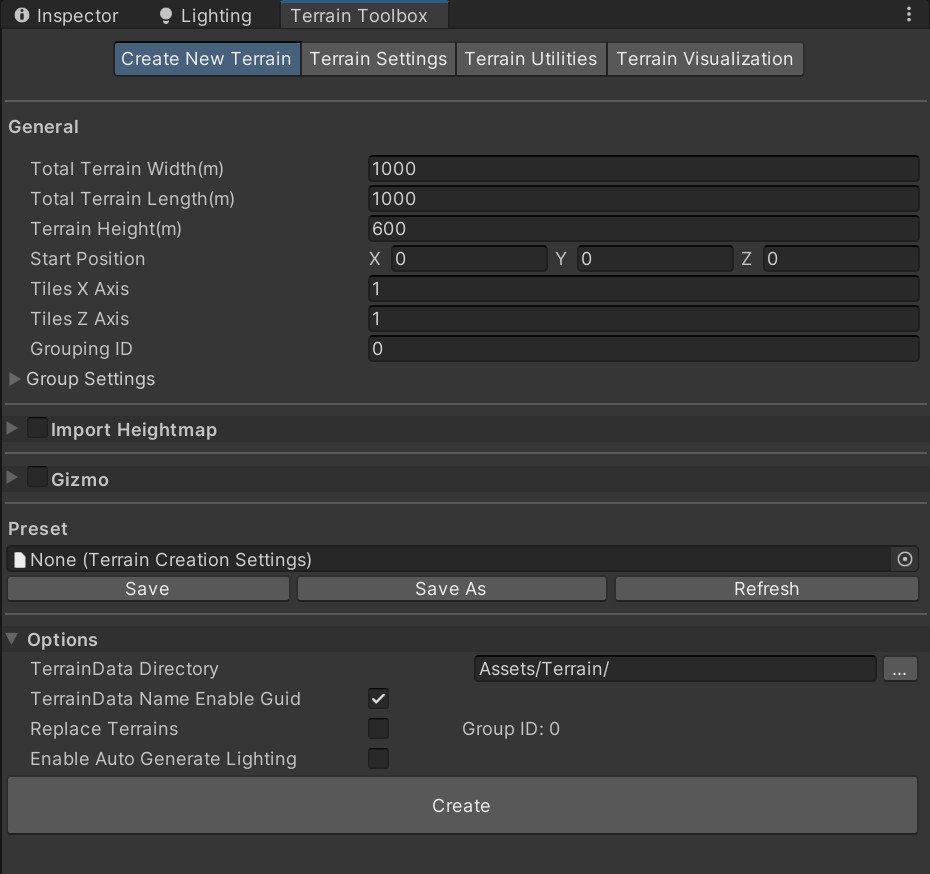Open the preset object picker circle icon
930x874 pixels.
point(904,559)
